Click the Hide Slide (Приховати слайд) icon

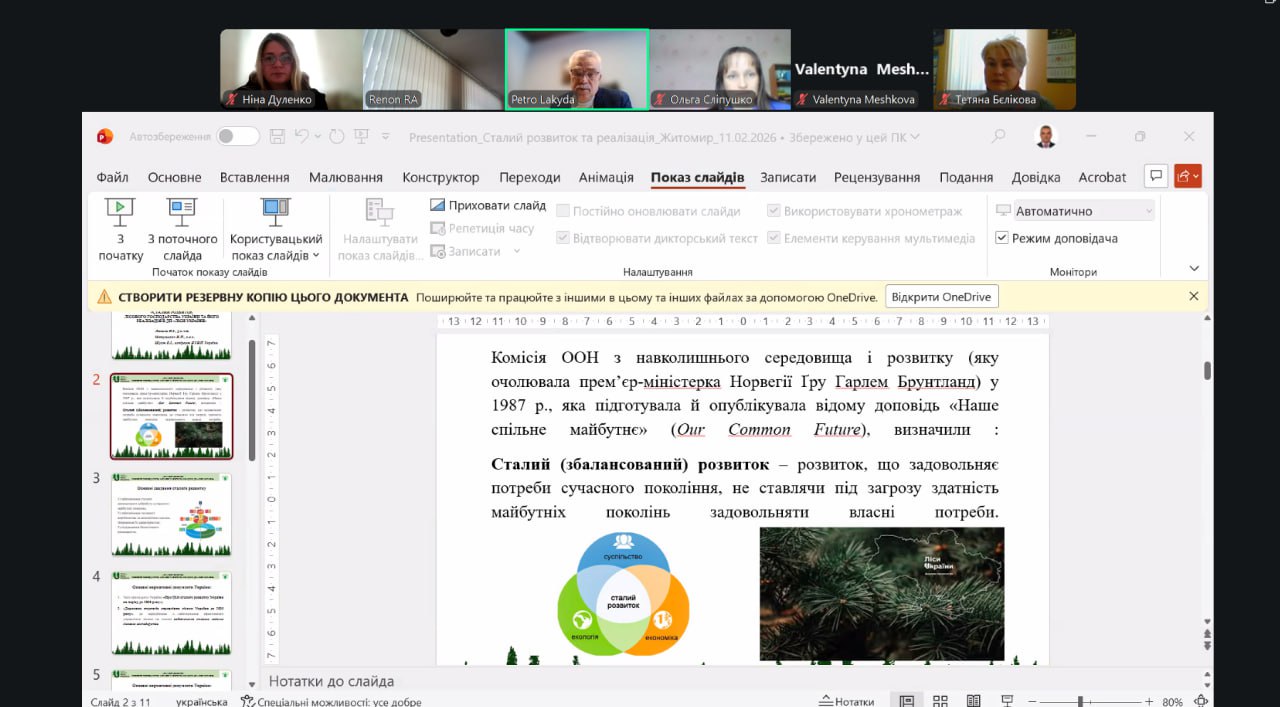pos(437,205)
